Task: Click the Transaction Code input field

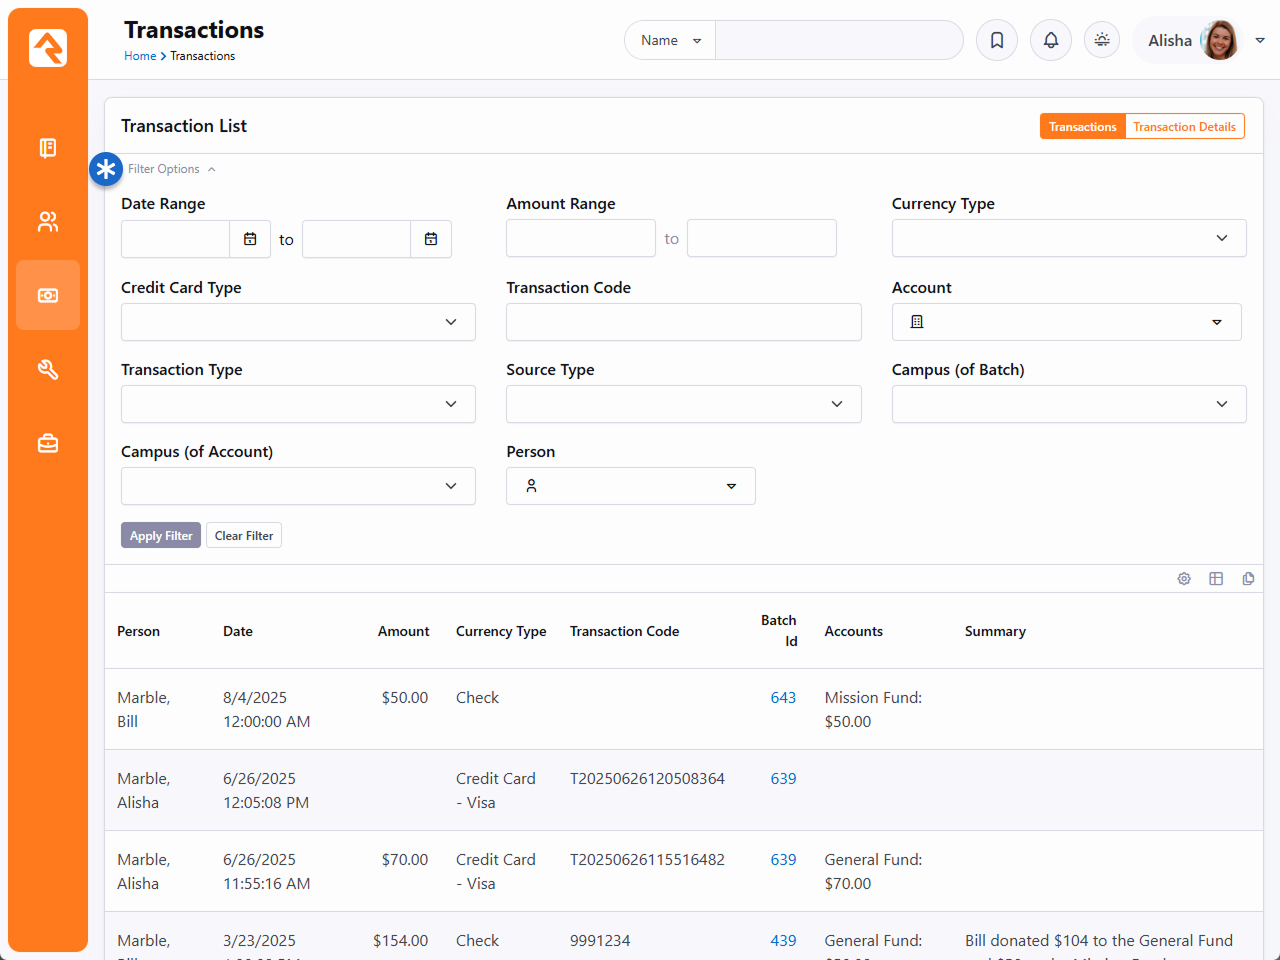Action: (x=683, y=322)
